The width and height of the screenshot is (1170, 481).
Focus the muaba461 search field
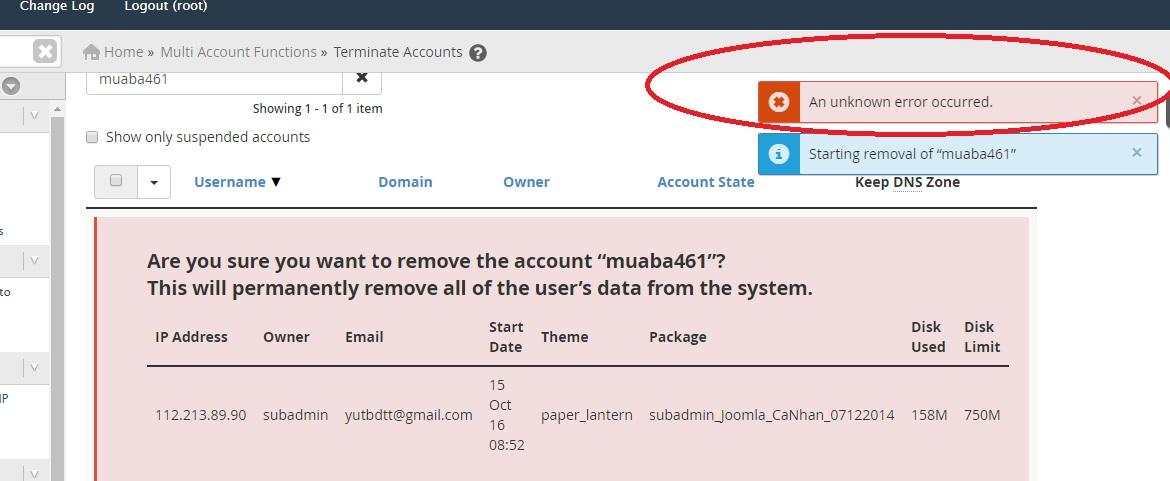coord(215,79)
